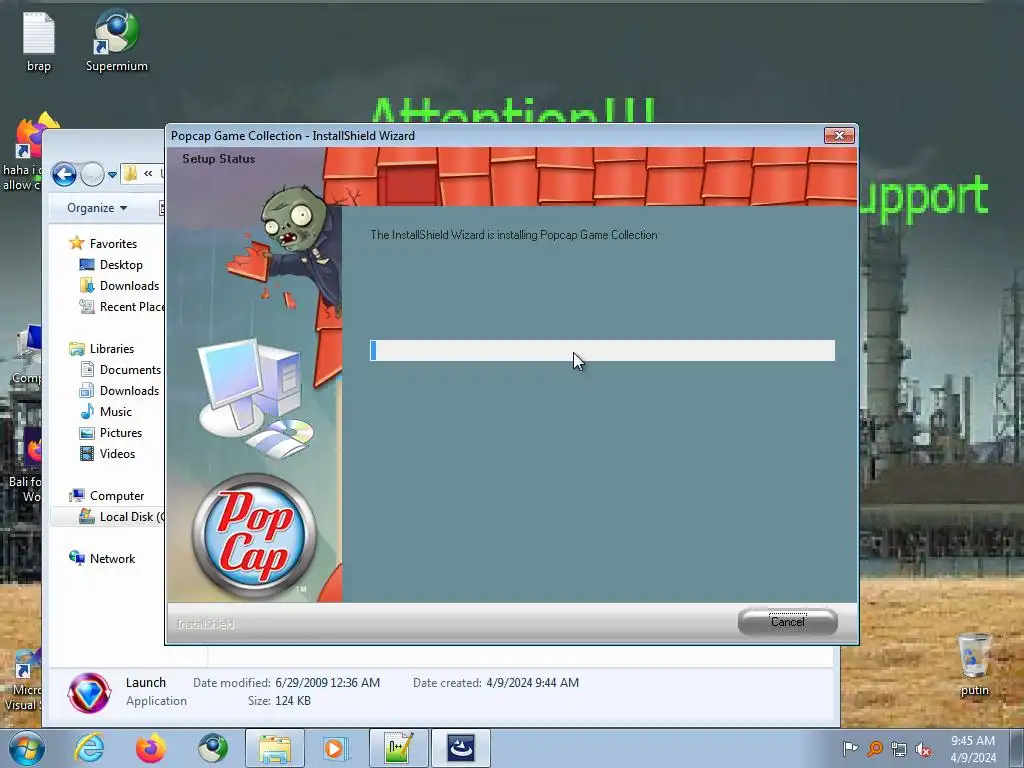1024x768 pixels.
Task: Click the Launch application gem icon
Action: (x=89, y=692)
